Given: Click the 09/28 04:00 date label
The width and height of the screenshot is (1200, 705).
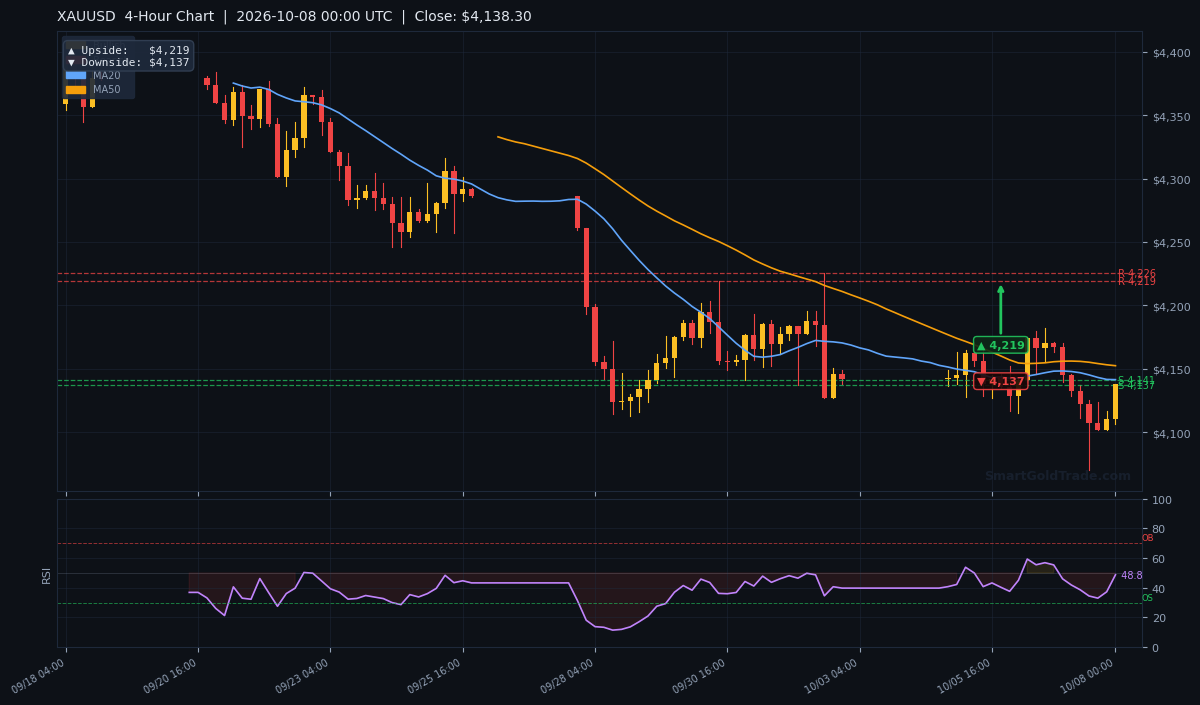Looking at the screenshot, I should pyautogui.click(x=568, y=676).
